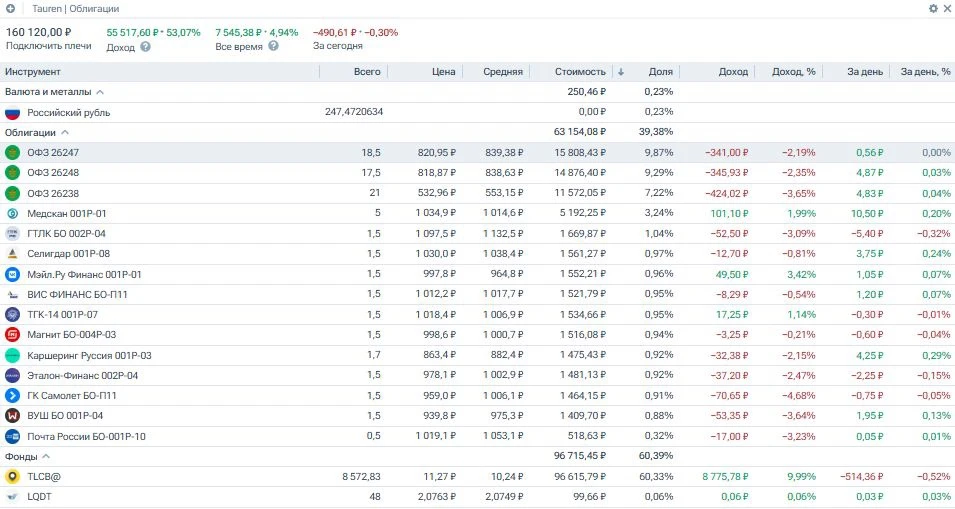Click the ТГК-14 001Р-07 icon
955x509 pixels.
(12, 315)
